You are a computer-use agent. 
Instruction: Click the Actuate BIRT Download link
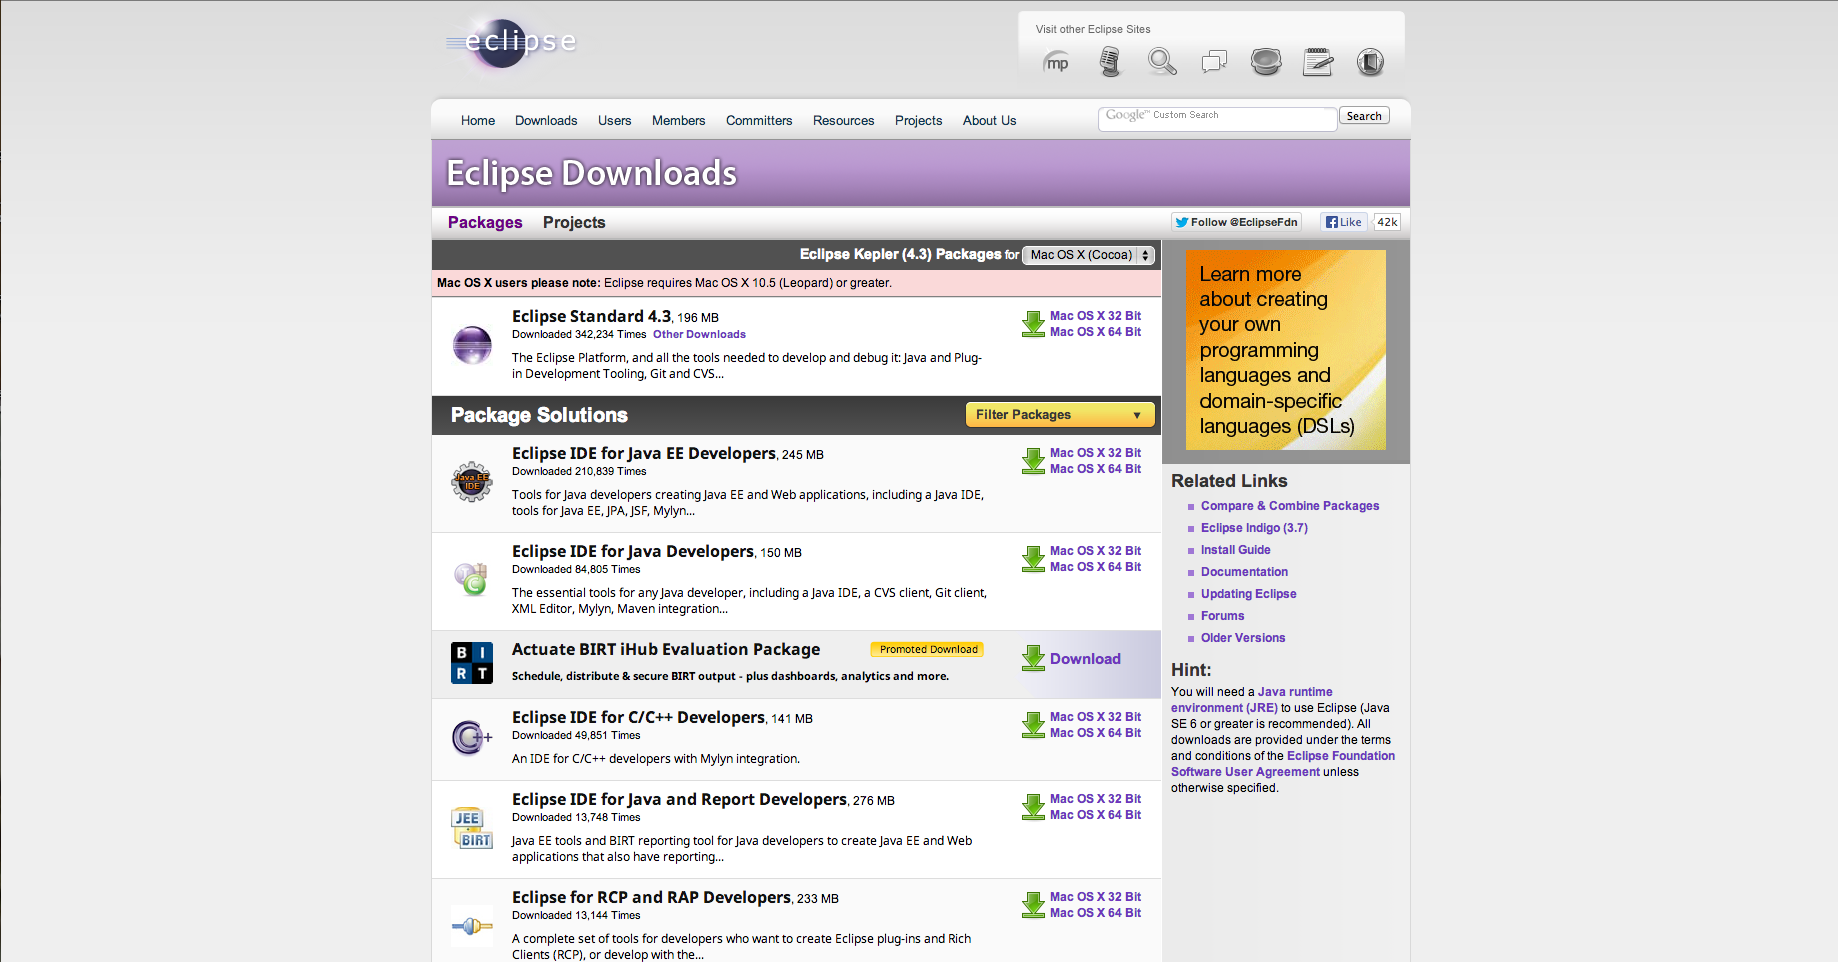pyautogui.click(x=1085, y=659)
